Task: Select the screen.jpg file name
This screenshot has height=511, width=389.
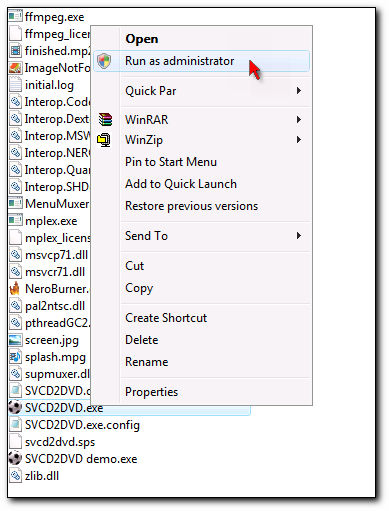Action: pos(52,340)
